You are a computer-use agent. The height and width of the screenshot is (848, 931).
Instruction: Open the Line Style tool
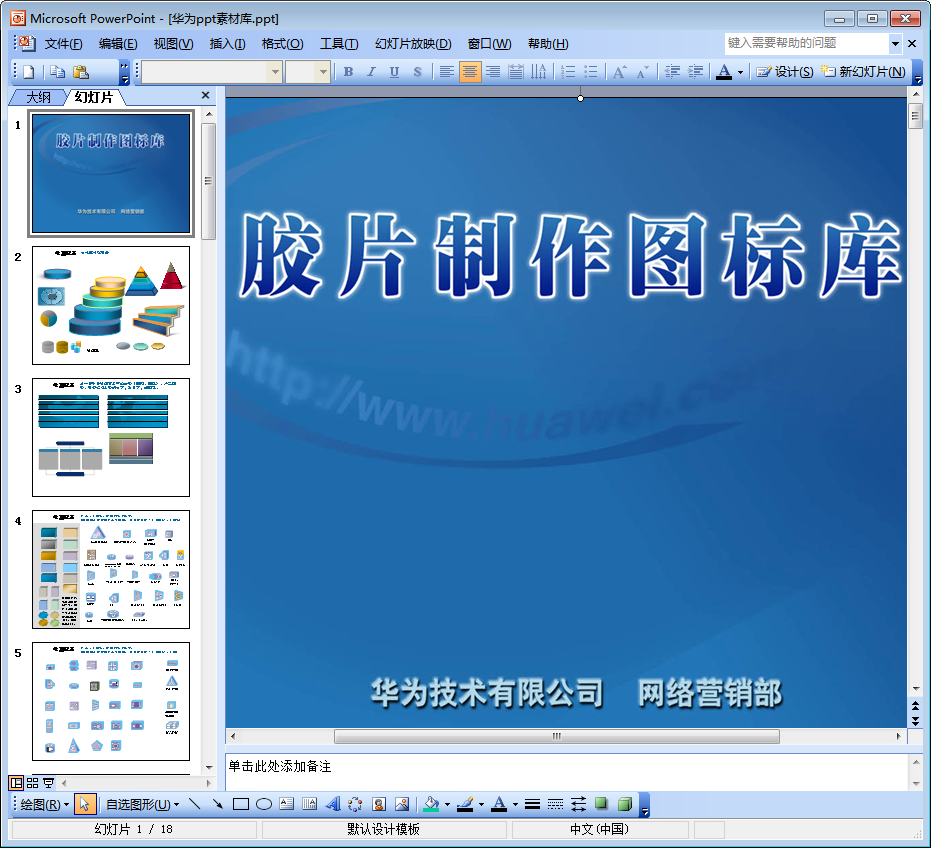pyautogui.click(x=533, y=804)
